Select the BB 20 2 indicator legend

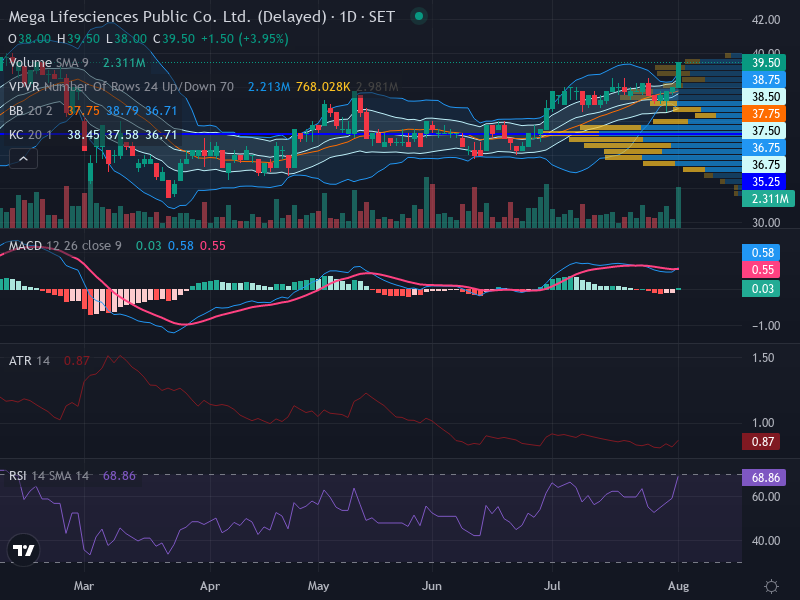point(31,111)
